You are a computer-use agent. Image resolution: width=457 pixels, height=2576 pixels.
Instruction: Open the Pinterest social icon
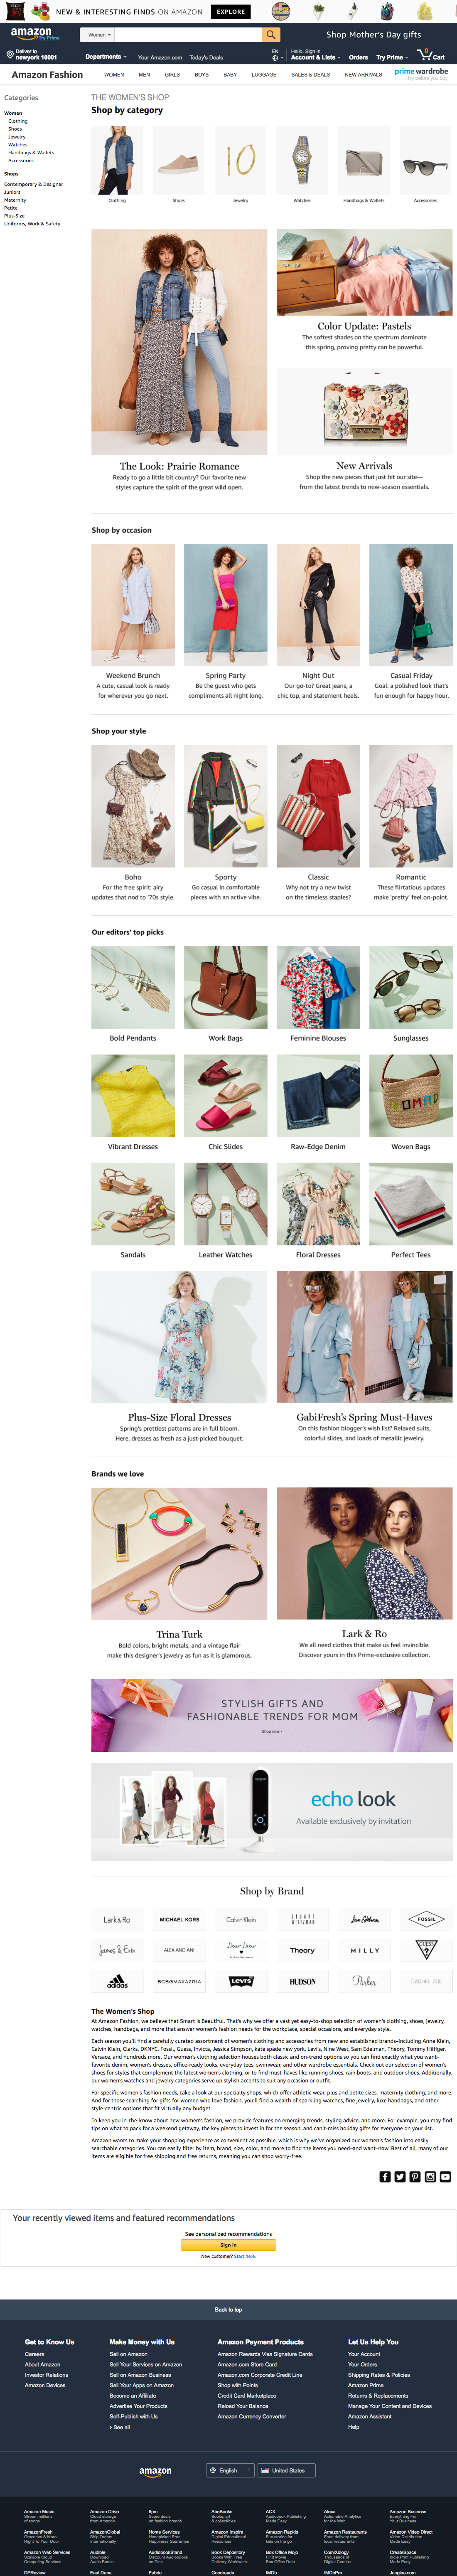415,2177
